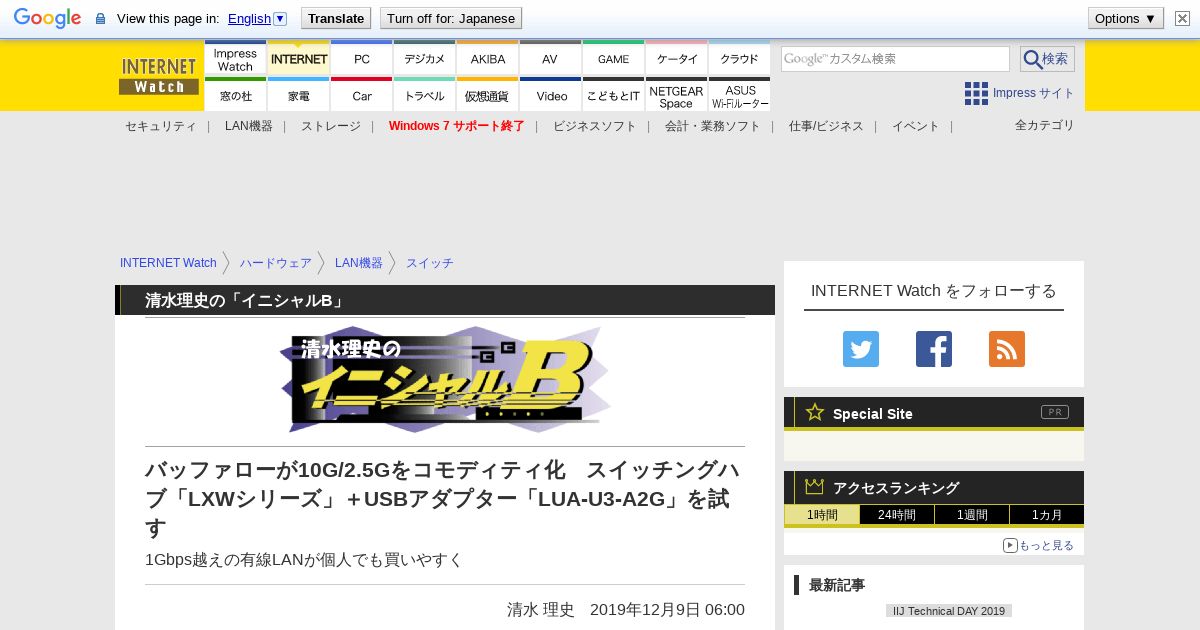Click もっと見る ranking link
1200x630 pixels.
[1039, 545]
